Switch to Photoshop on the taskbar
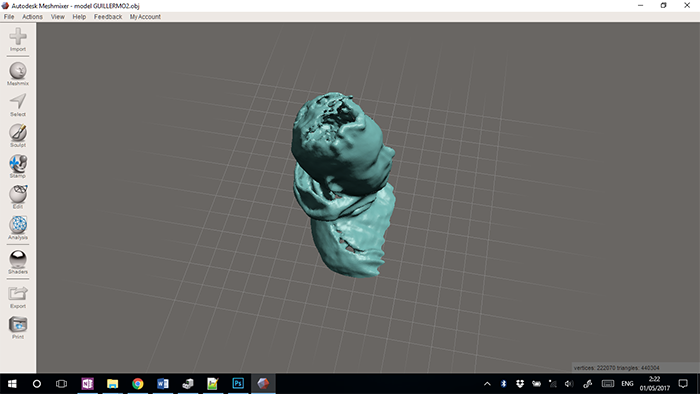Screen dimensions: 700x394 [x=238, y=383]
